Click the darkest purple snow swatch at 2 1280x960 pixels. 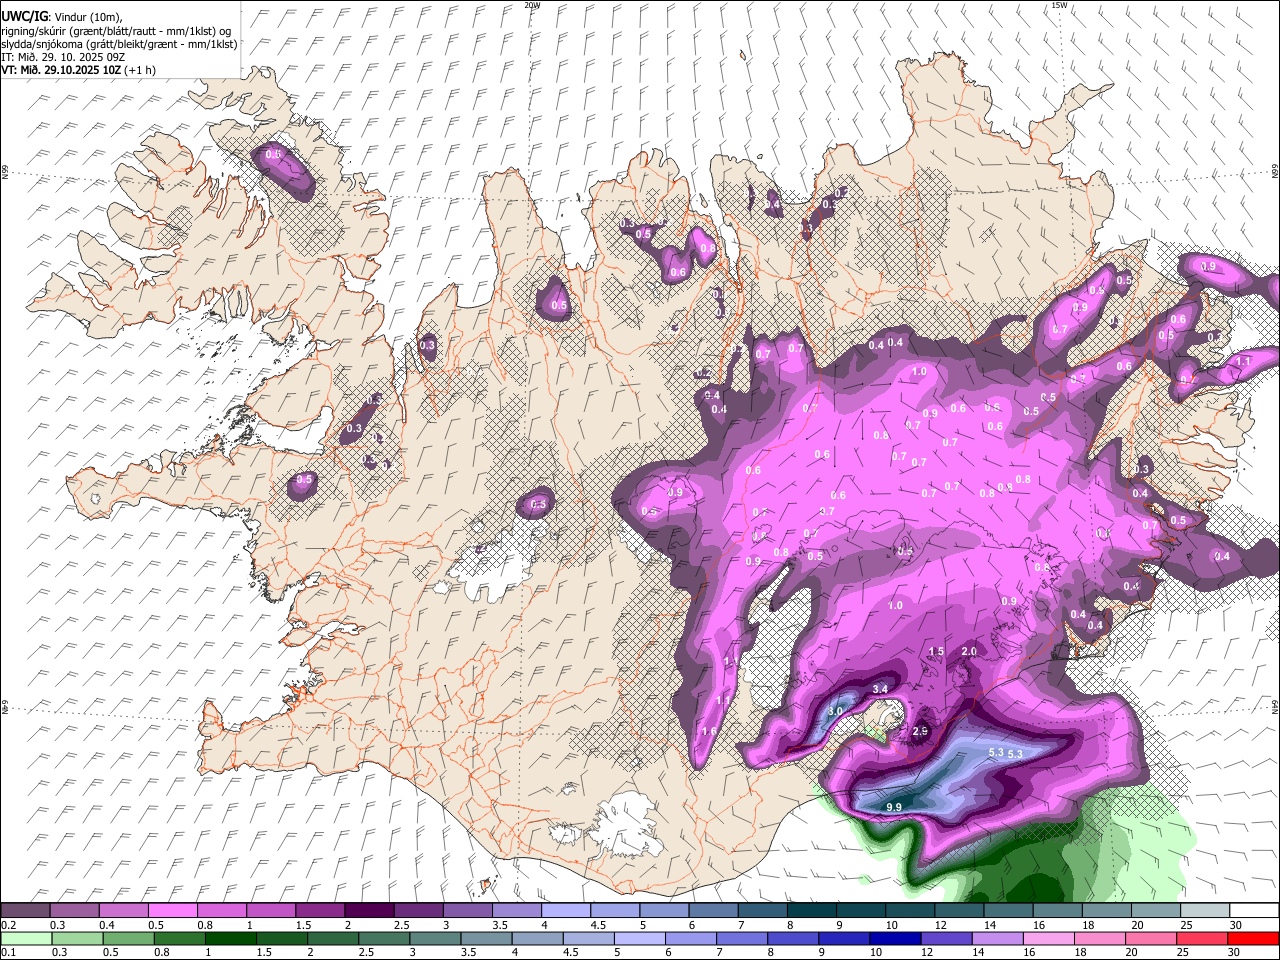click(x=369, y=911)
